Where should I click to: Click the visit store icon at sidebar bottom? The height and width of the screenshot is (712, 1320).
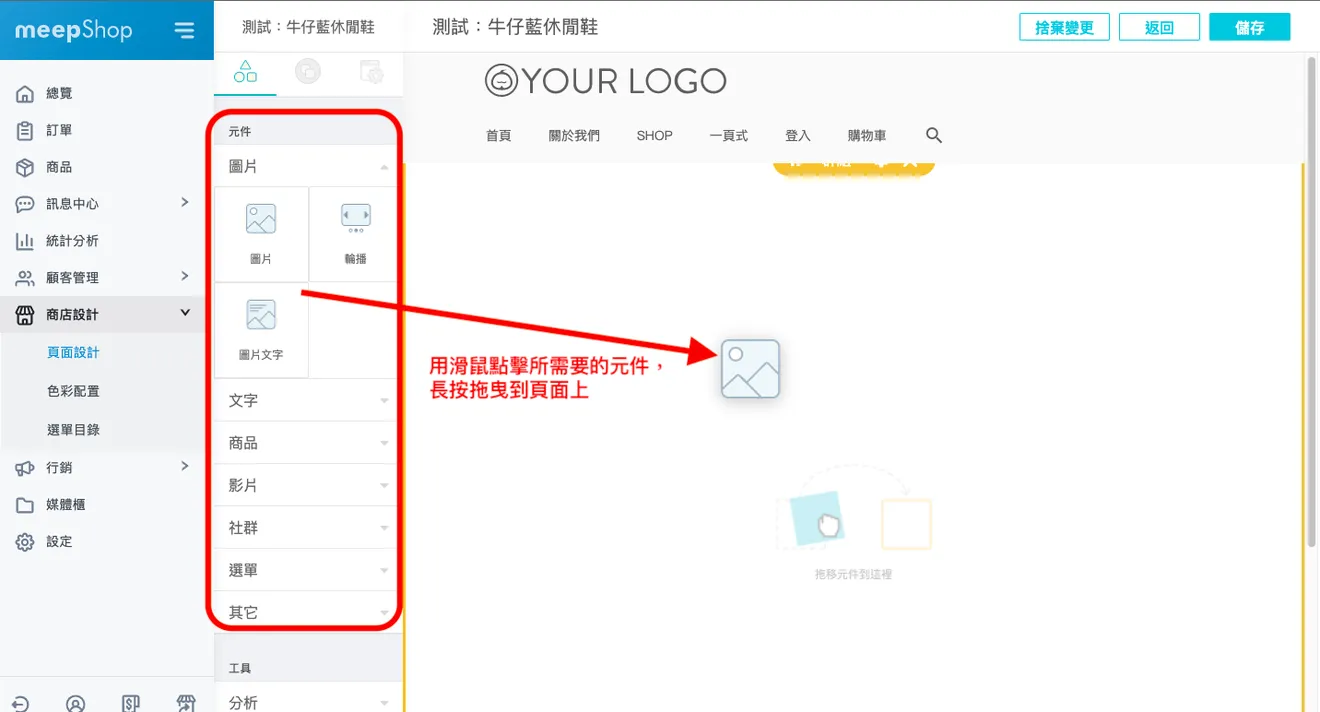(186, 703)
